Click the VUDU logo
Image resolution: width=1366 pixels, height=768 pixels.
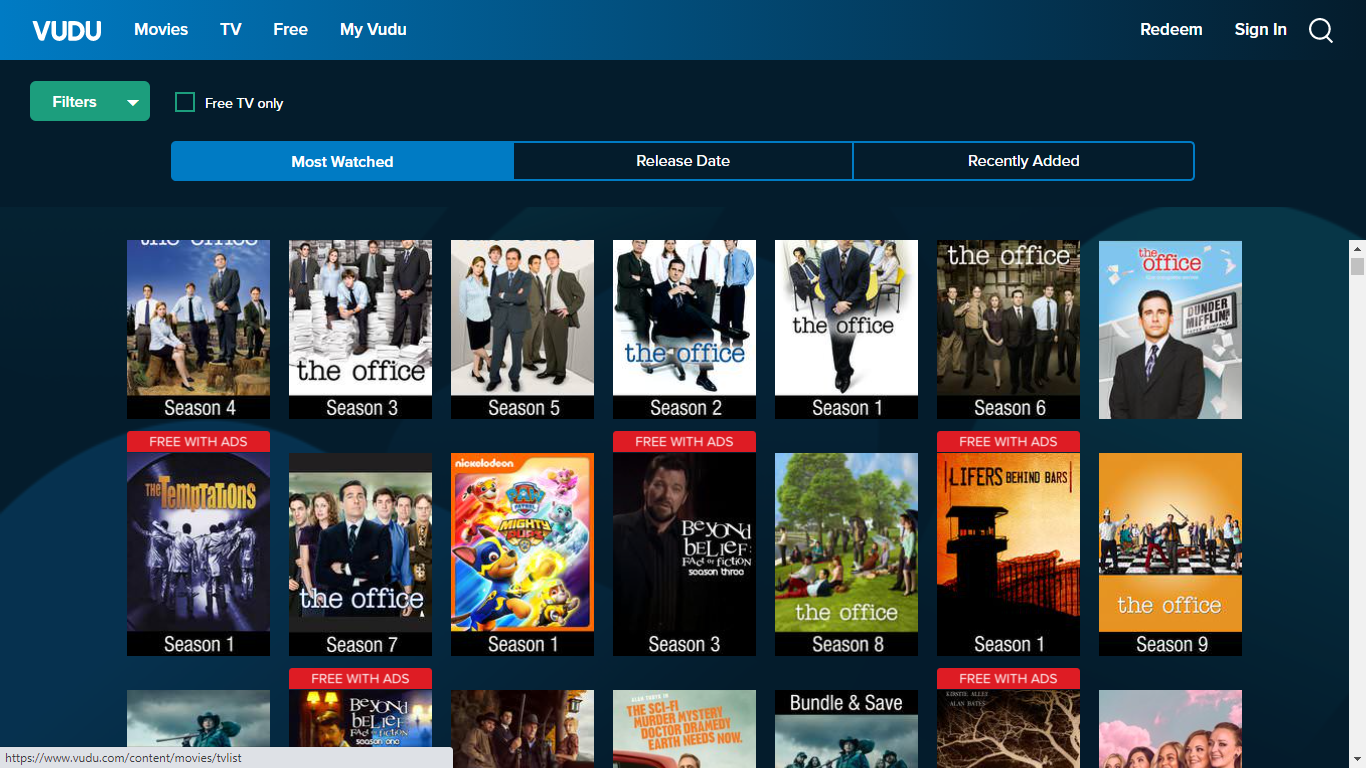[67, 30]
